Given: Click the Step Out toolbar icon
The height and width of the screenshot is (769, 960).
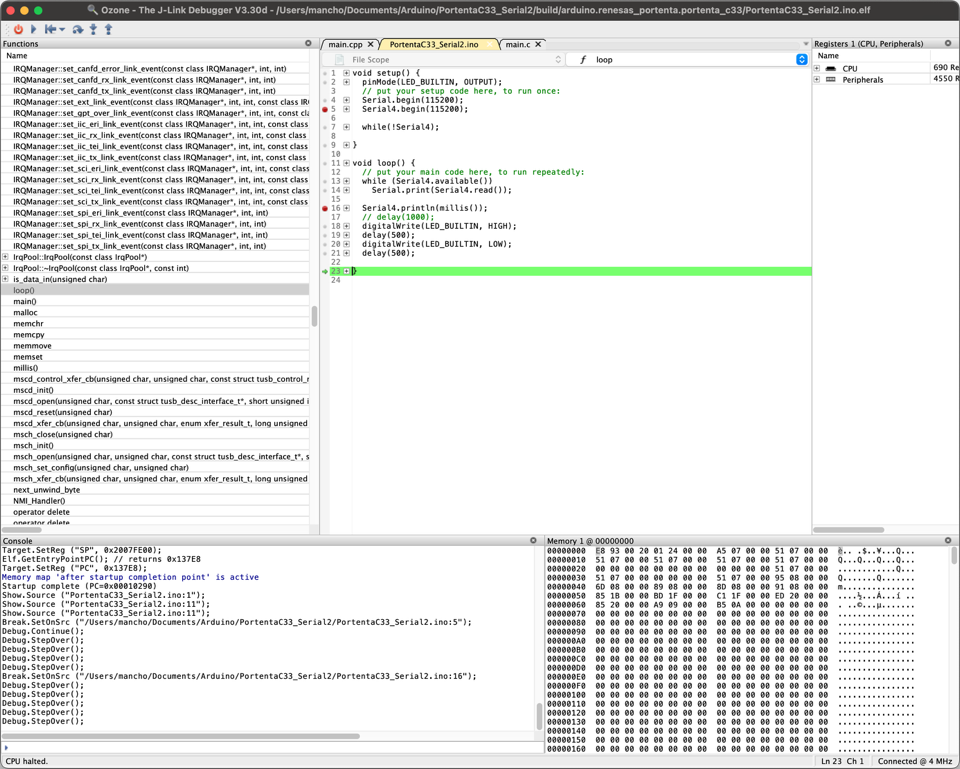Looking at the screenshot, I should pyautogui.click(x=108, y=29).
